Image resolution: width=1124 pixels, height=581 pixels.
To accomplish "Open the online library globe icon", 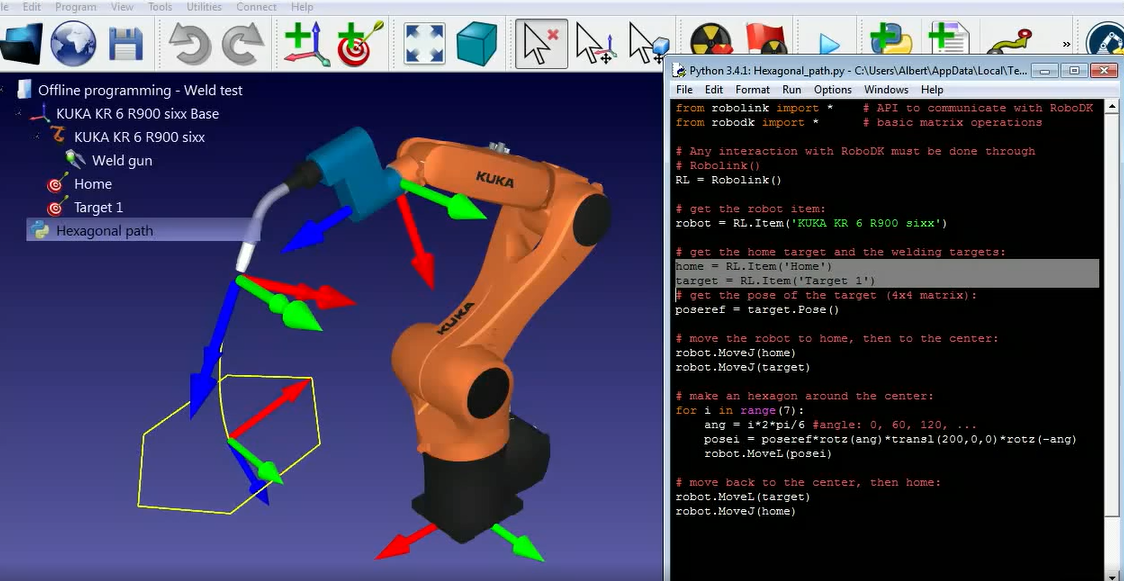I will tap(73, 44).
